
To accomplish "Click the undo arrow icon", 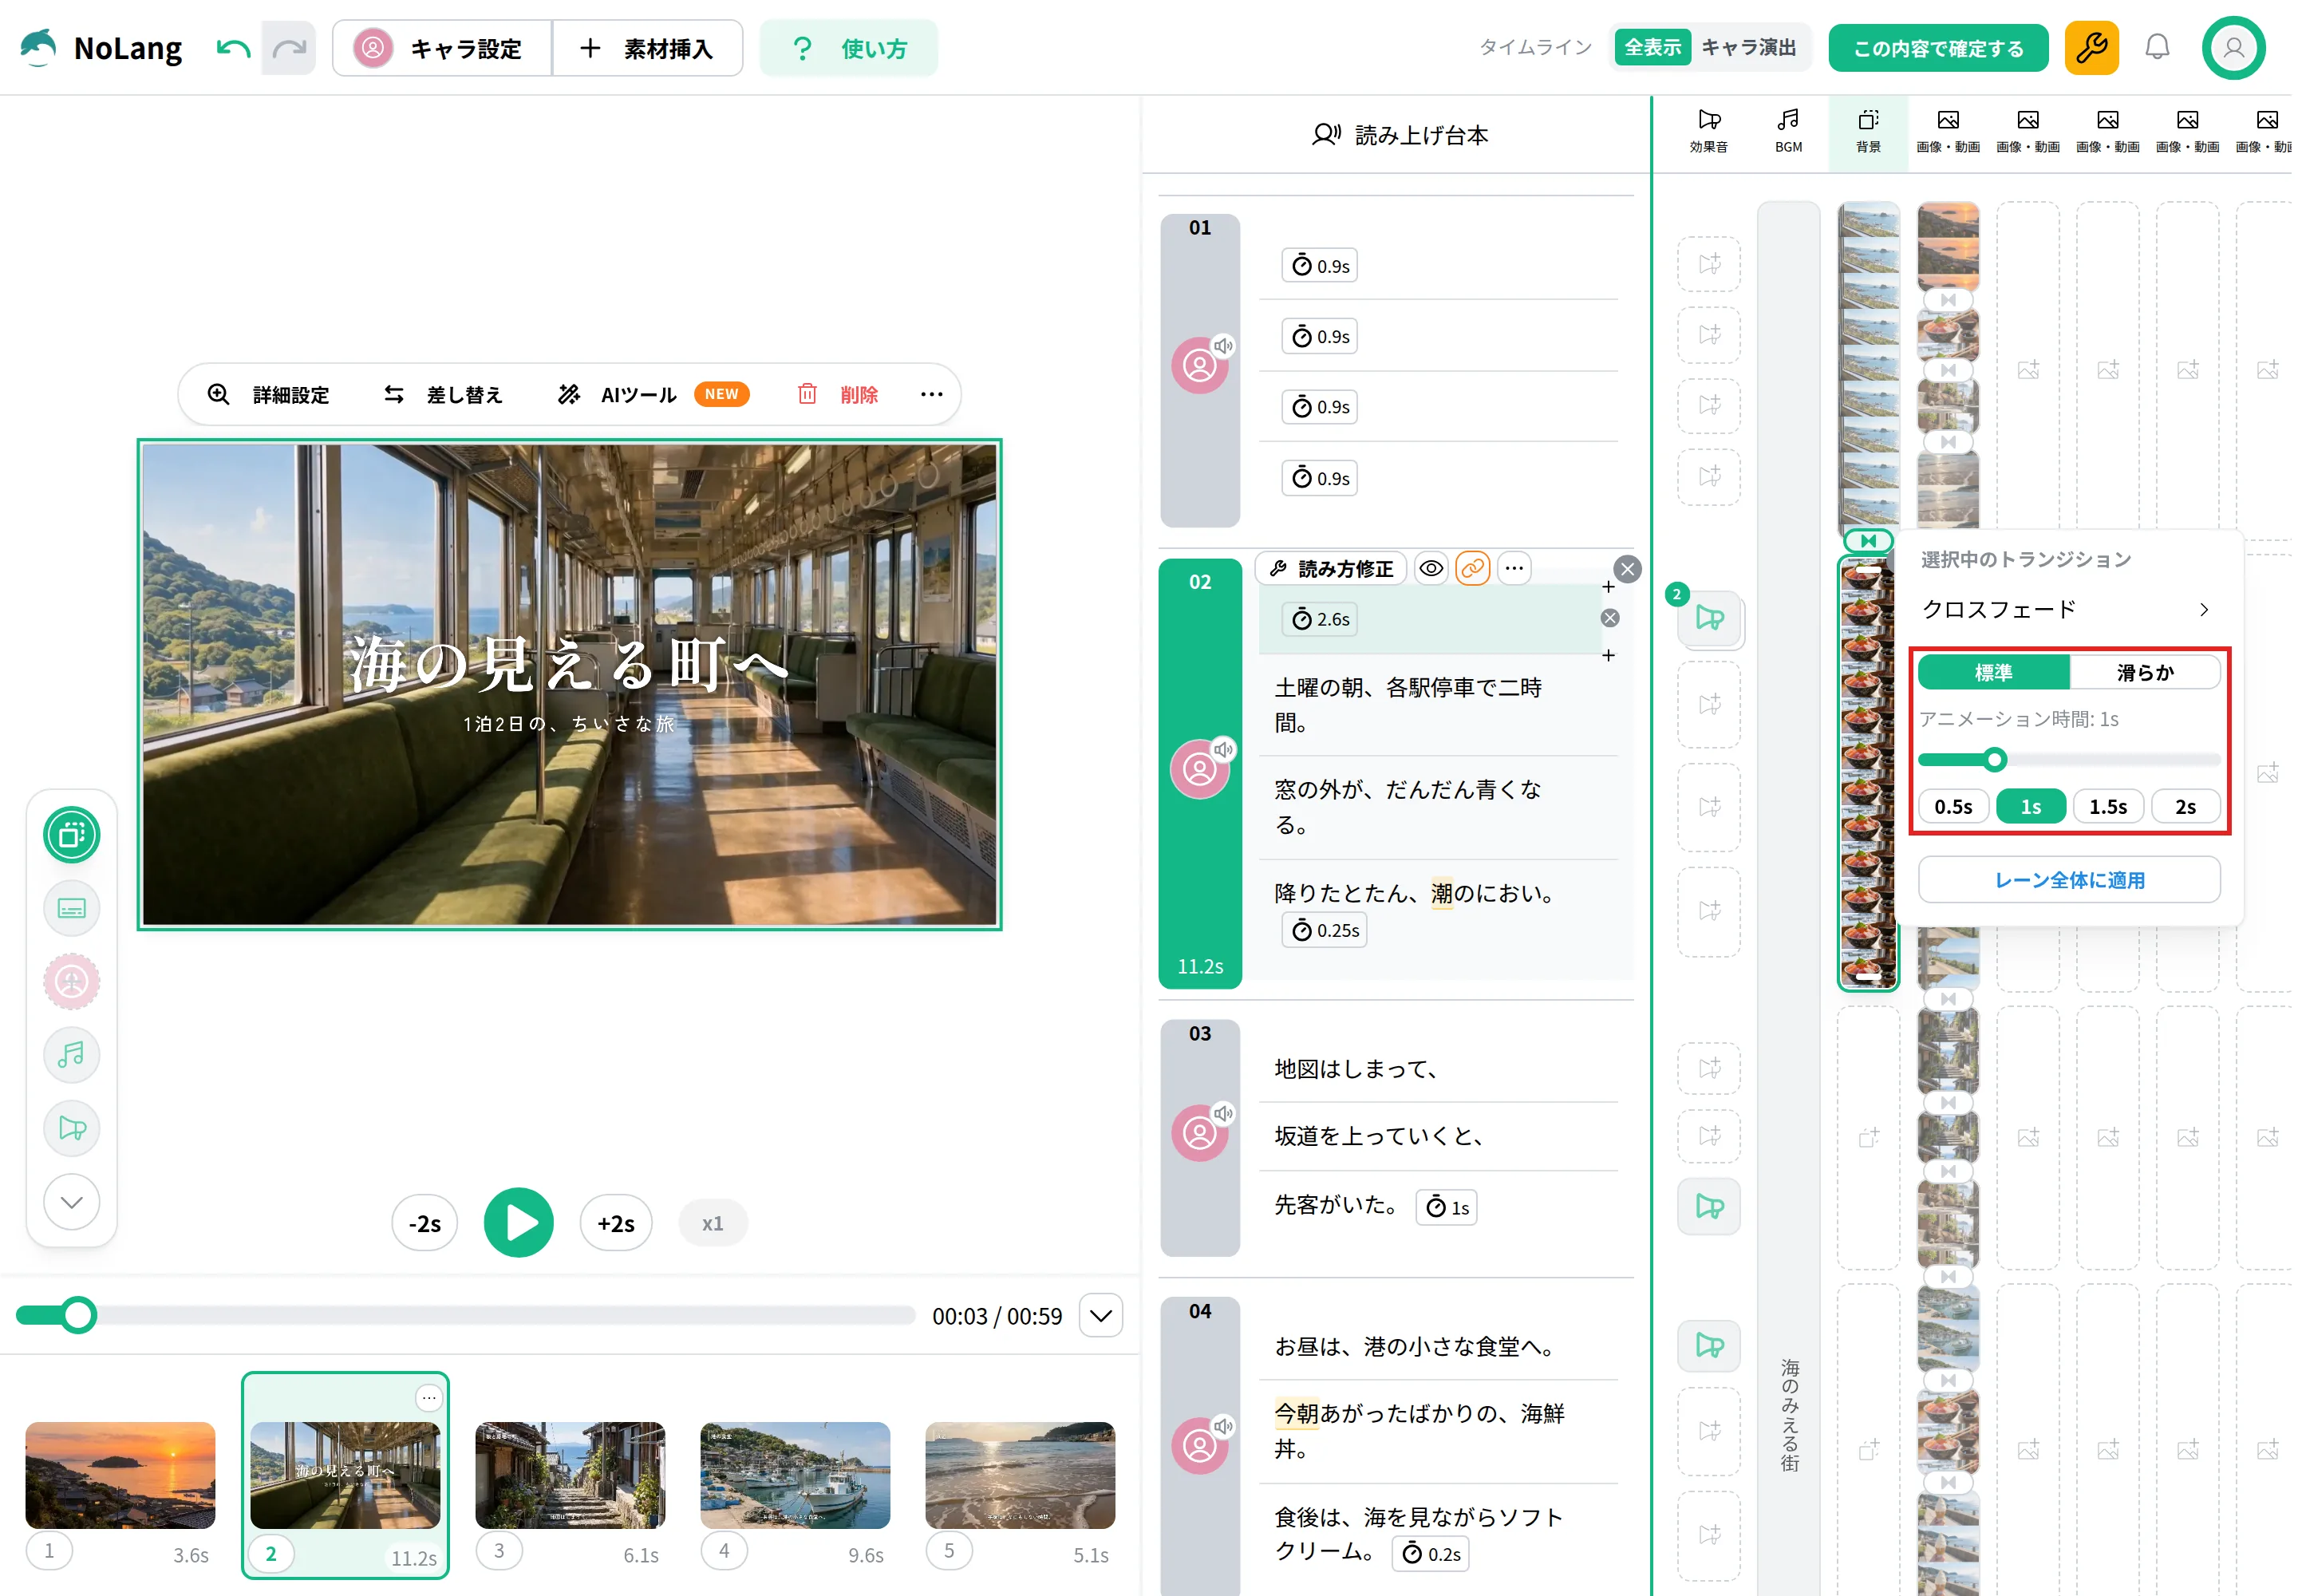I will point(233,48).
